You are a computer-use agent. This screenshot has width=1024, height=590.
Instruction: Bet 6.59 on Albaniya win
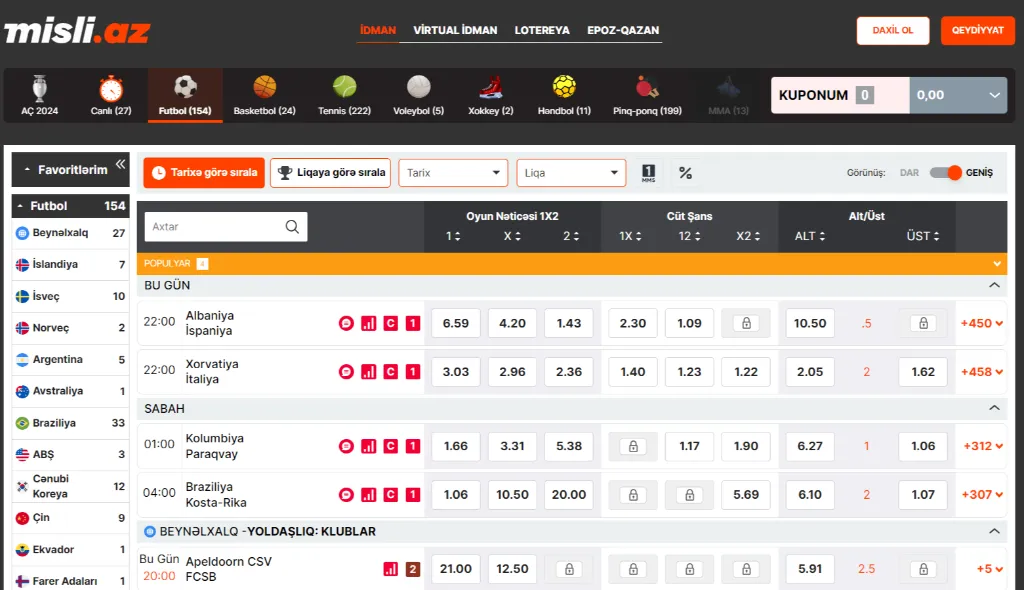pyautogui.click(x=456, y=323)
